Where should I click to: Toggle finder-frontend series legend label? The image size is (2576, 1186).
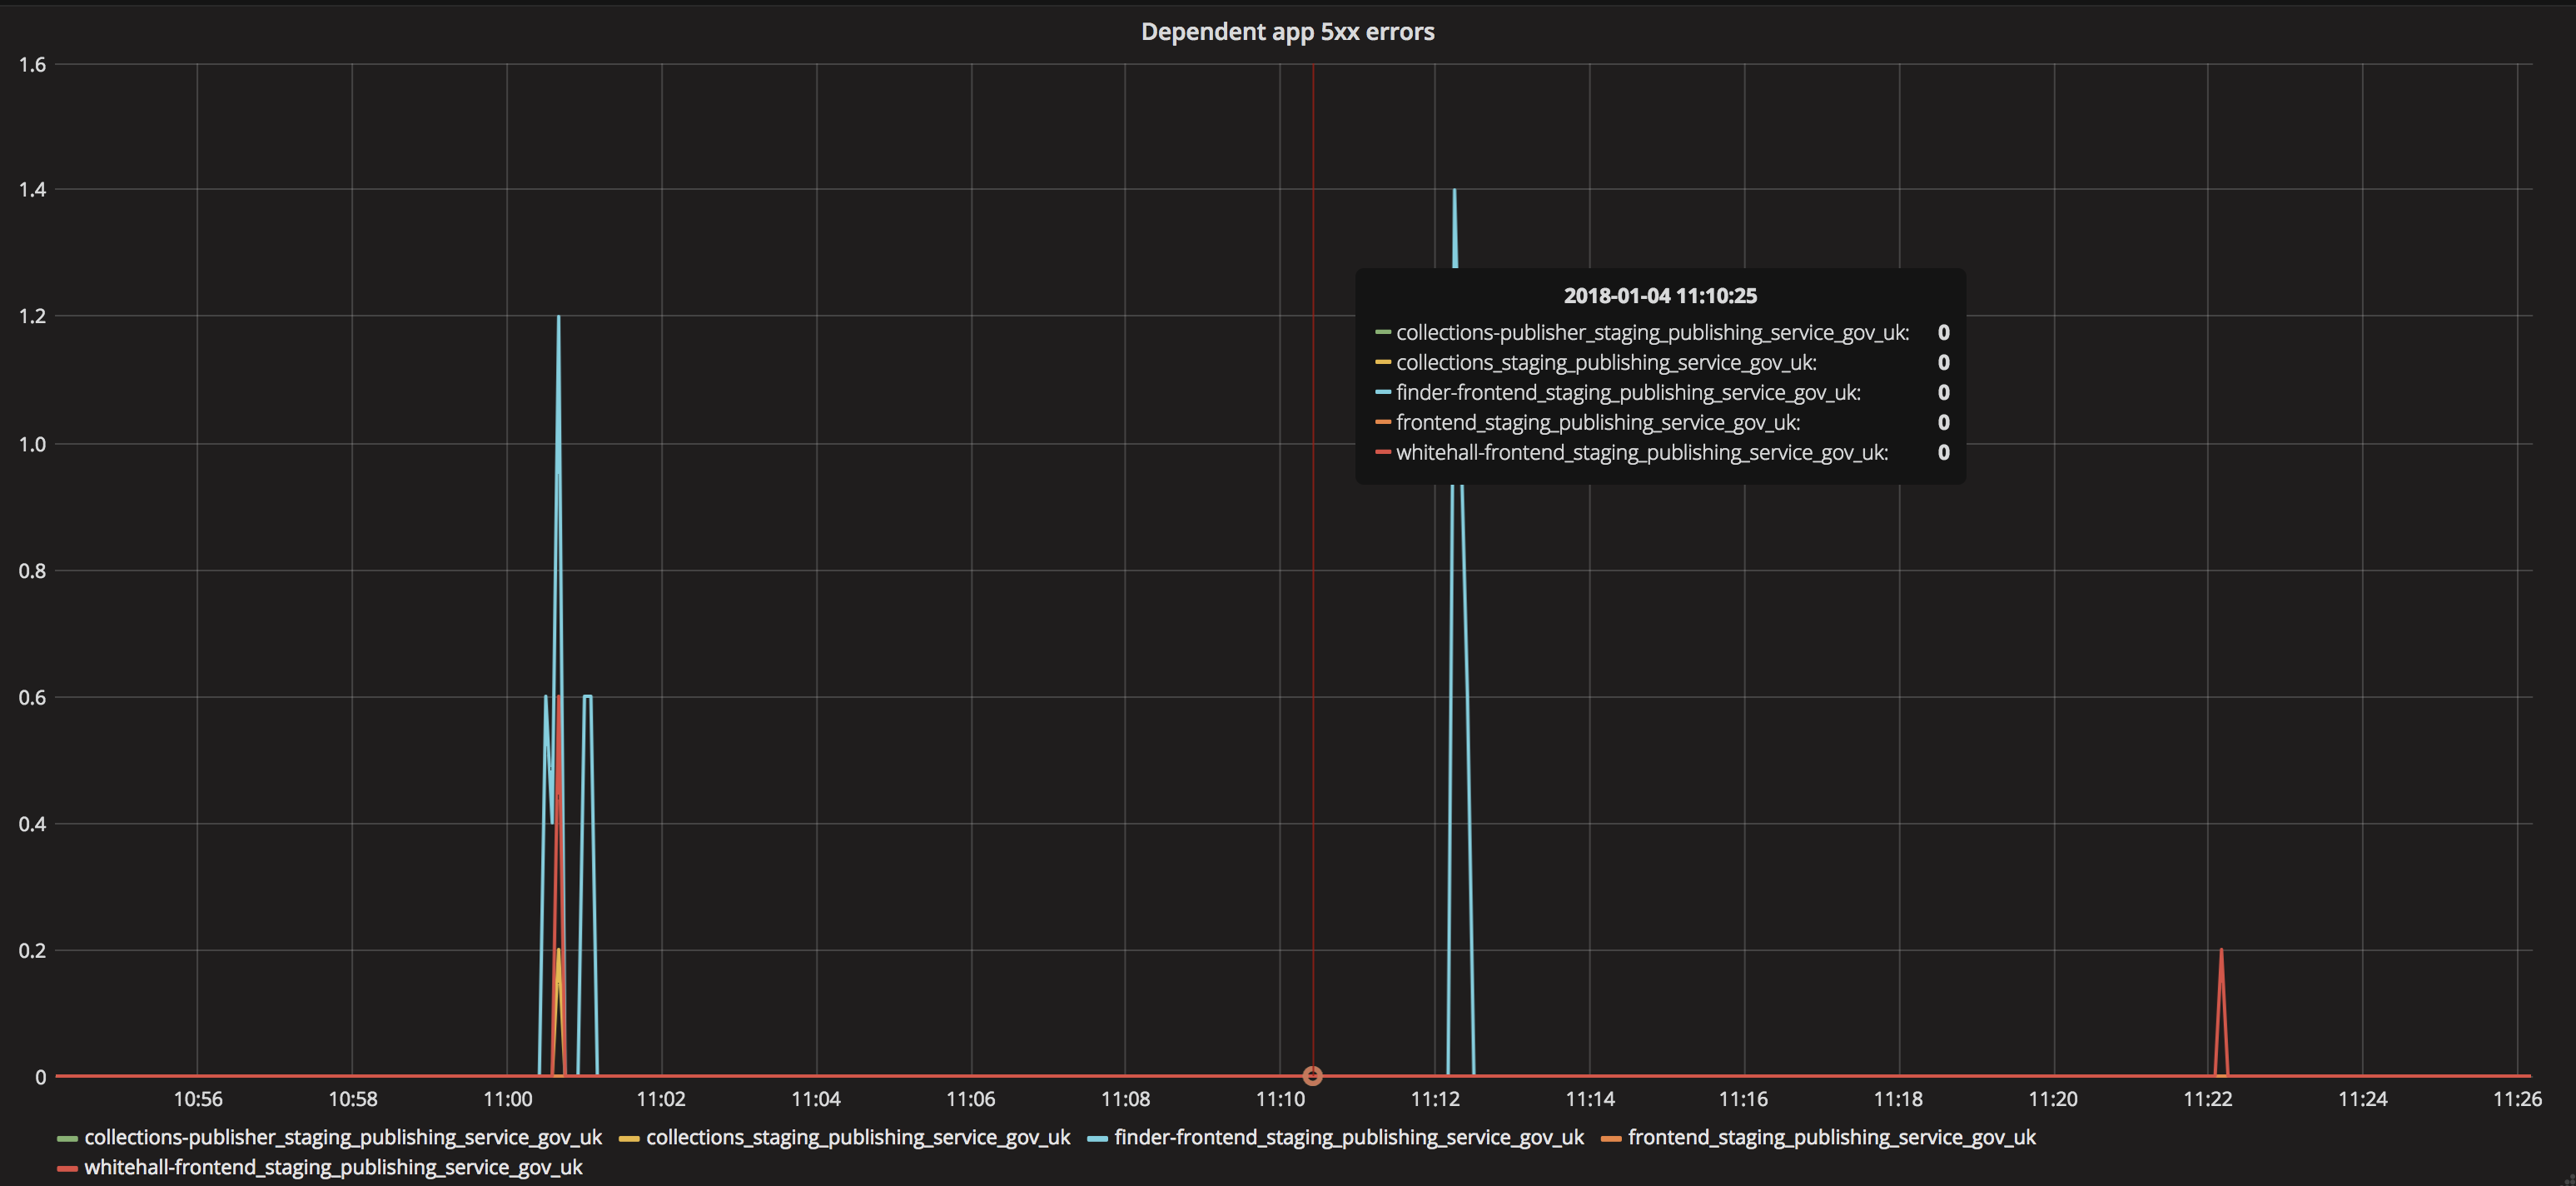coord(1348,1137)
